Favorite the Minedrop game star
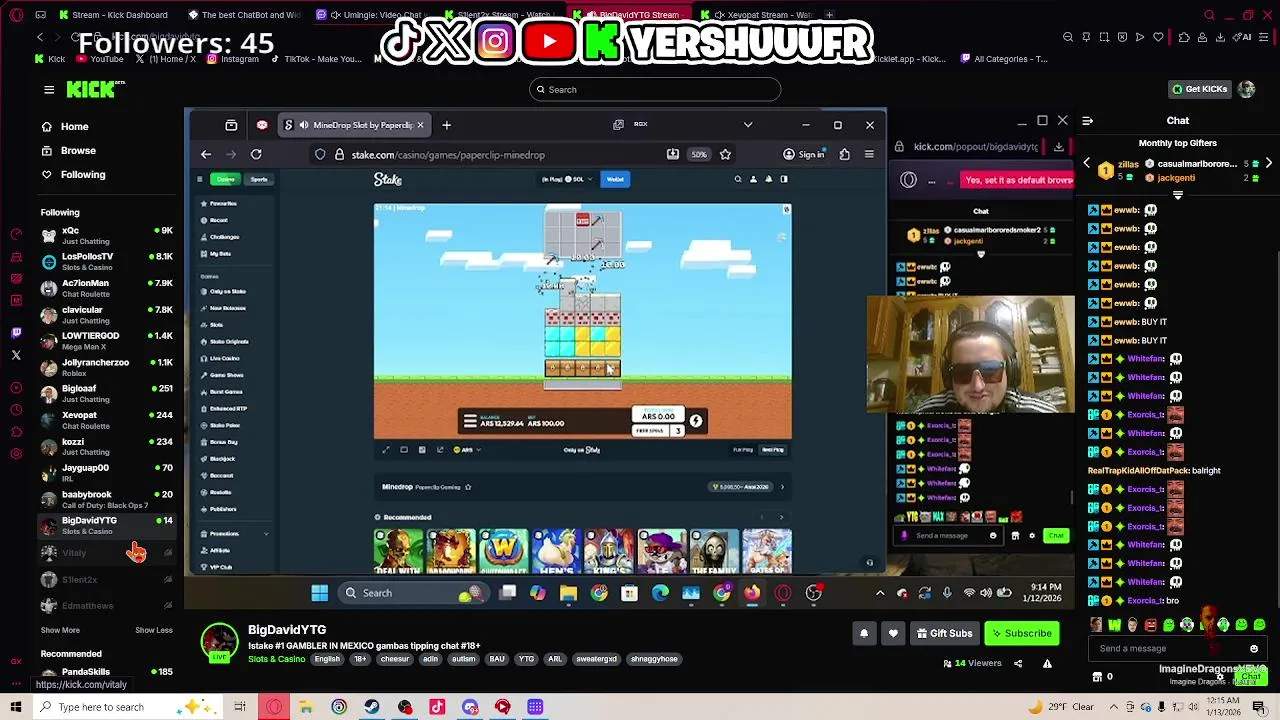Image resolution: width=1280 pixels, height=720 pixels. [467, 487]
